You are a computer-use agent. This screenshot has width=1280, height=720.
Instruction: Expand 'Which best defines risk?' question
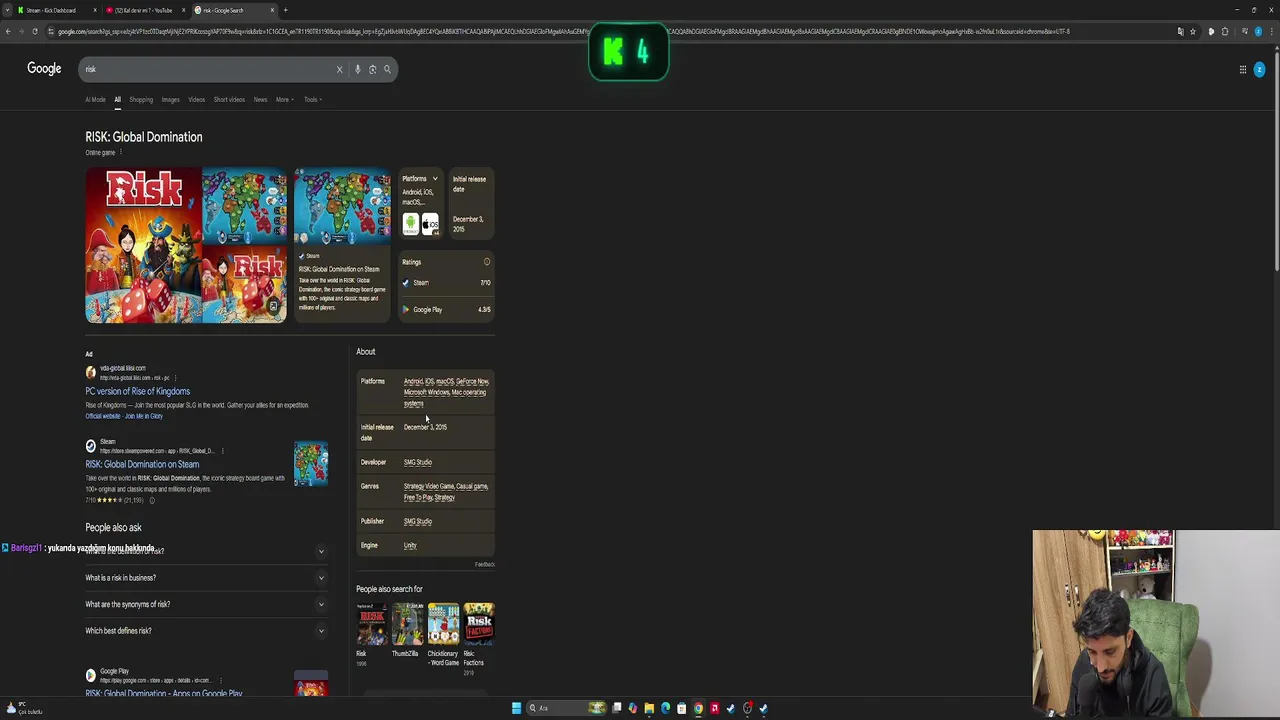pos(205,631)
